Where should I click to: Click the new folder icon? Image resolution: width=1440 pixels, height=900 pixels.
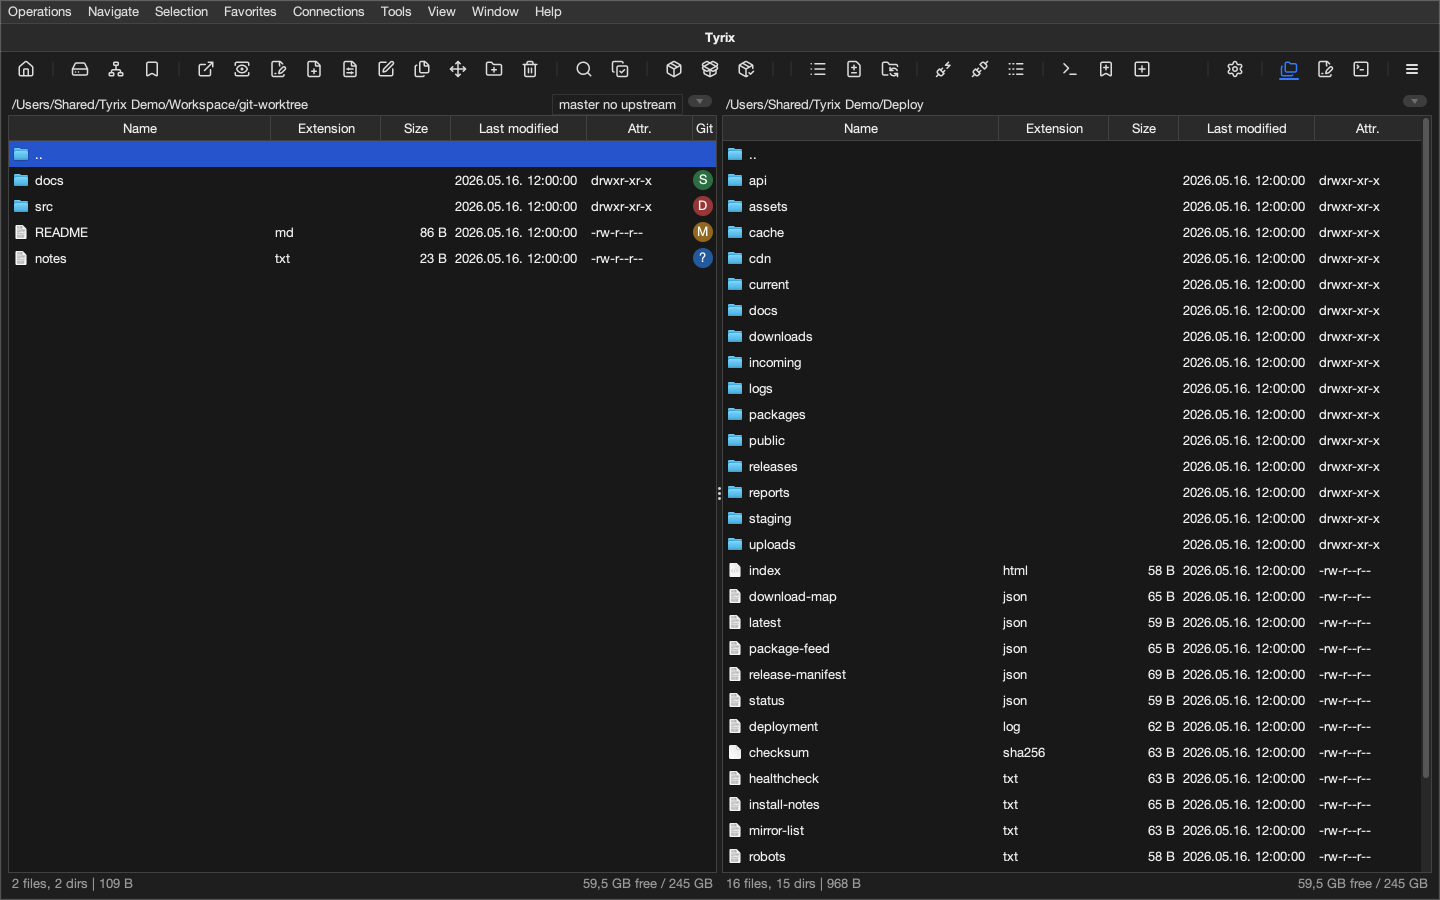tap(494, 69)
